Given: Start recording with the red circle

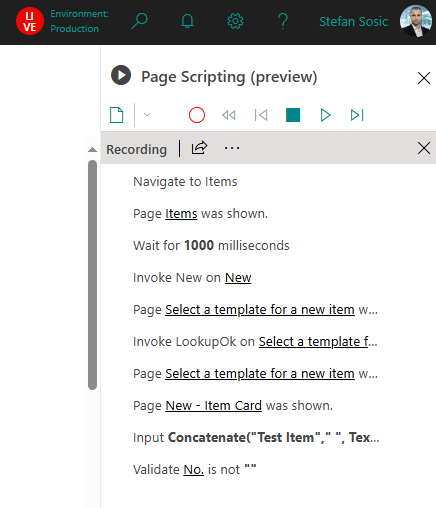Looking at the screenshot, I should click(x=197, y=115).
